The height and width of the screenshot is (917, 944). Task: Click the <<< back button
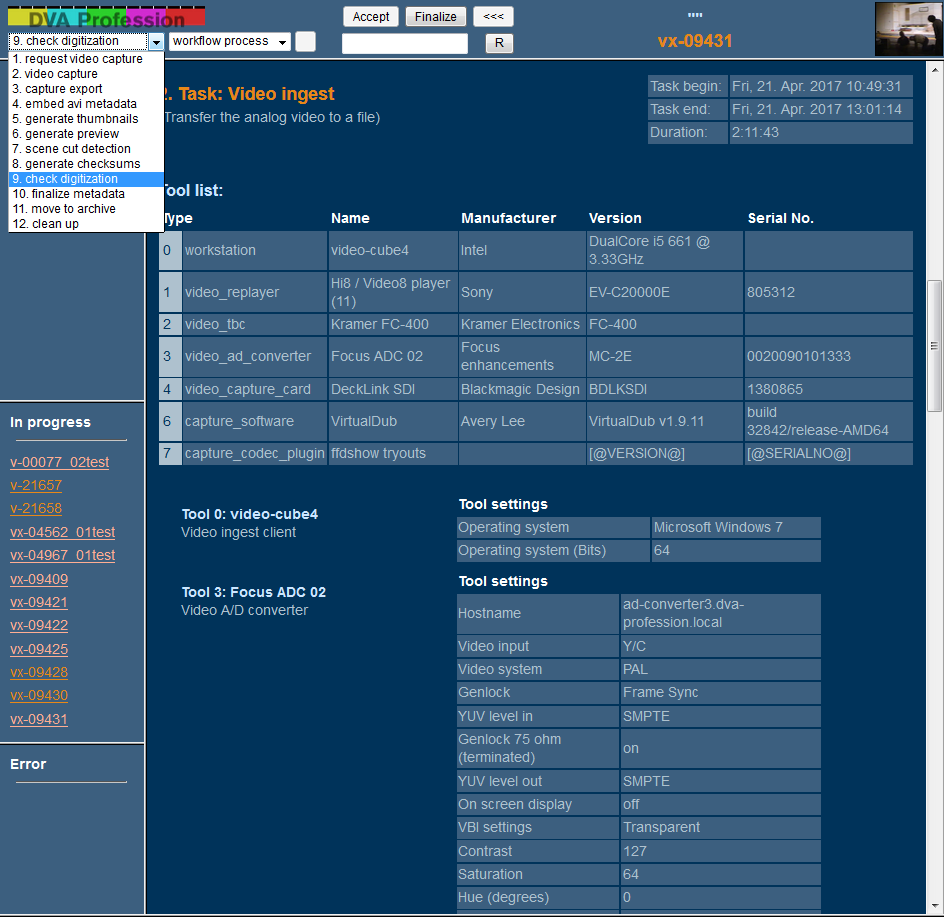click(493, 17)
